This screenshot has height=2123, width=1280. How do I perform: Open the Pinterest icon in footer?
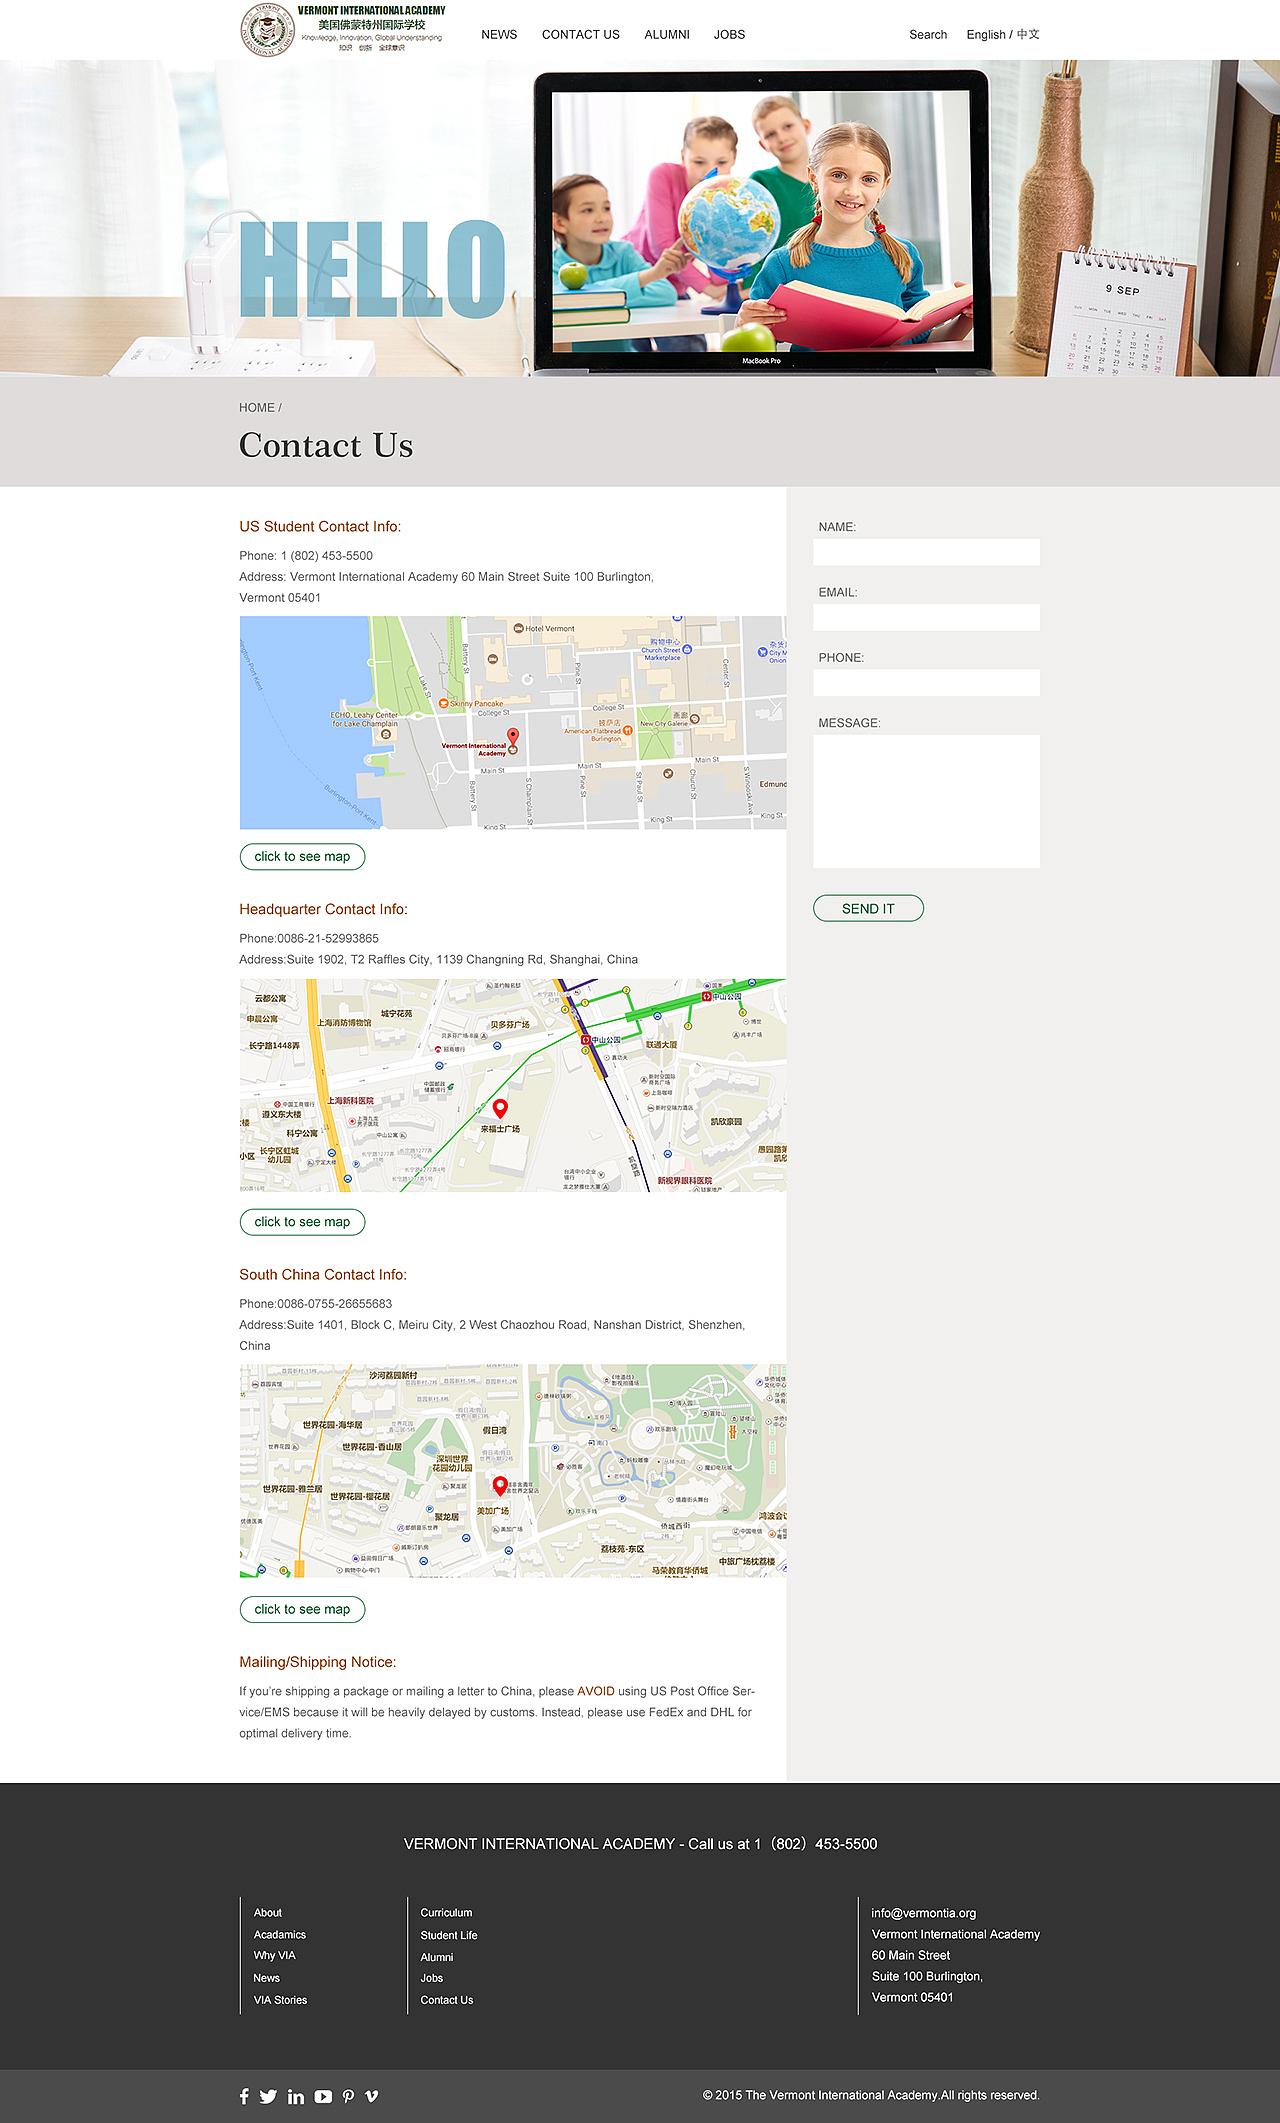(x=348, y=2096)
